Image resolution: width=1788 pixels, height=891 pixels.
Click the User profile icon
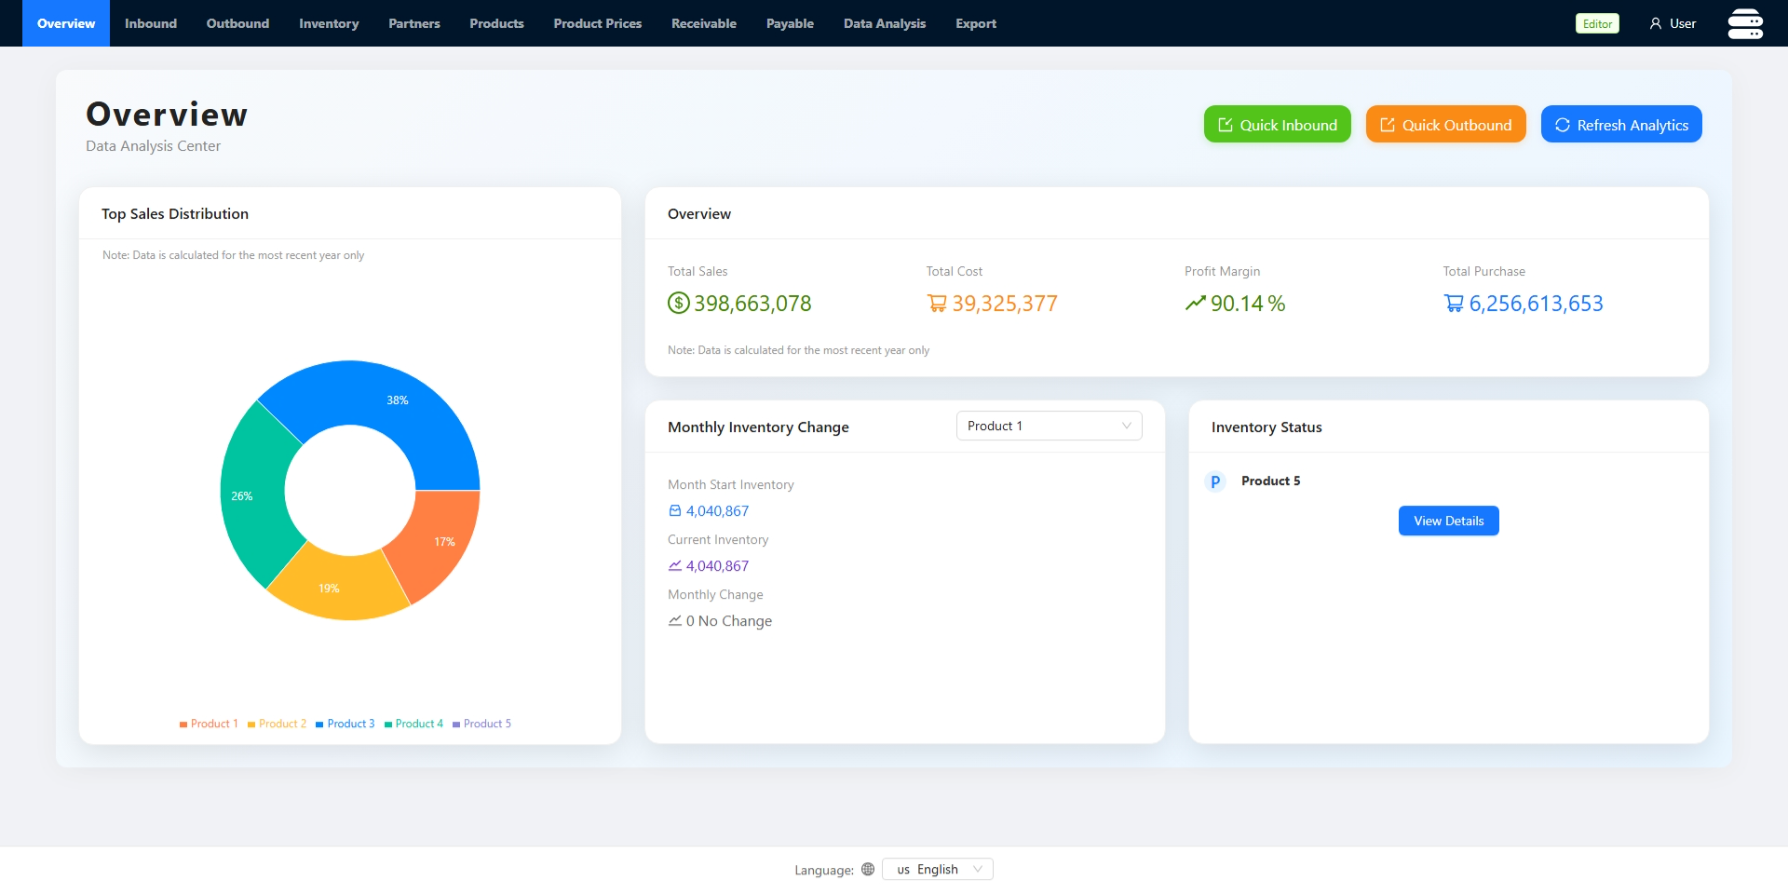point(1655,24)
